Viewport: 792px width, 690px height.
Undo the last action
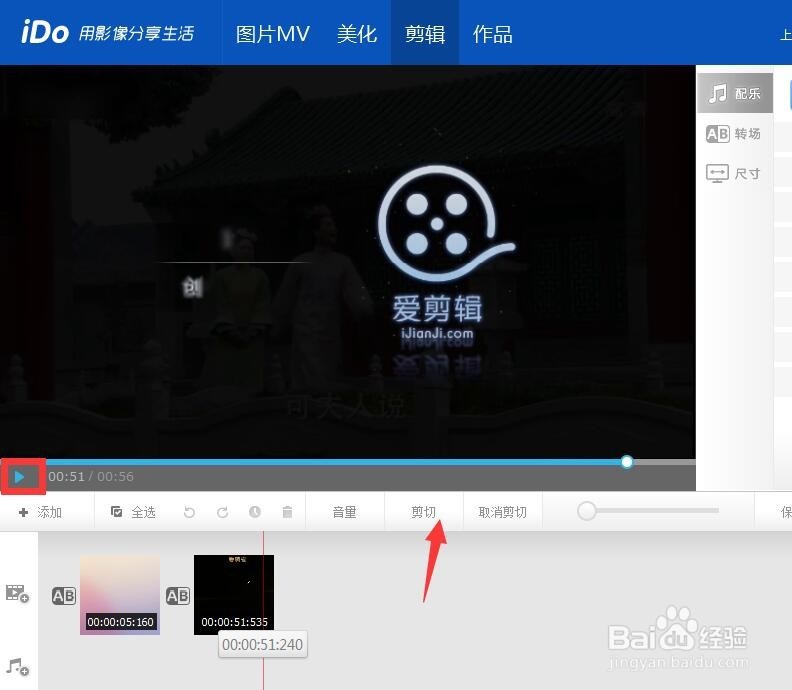pos(189,512)
